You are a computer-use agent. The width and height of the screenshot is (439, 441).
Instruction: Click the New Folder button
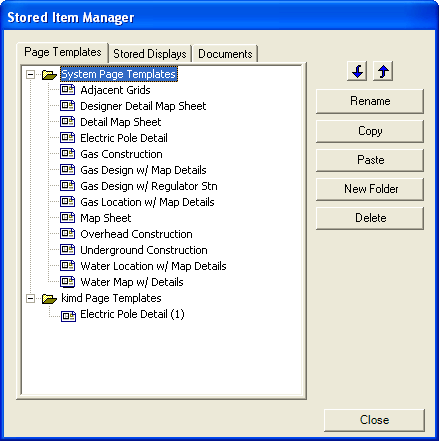pyautogui.click(x=370, y=189)
